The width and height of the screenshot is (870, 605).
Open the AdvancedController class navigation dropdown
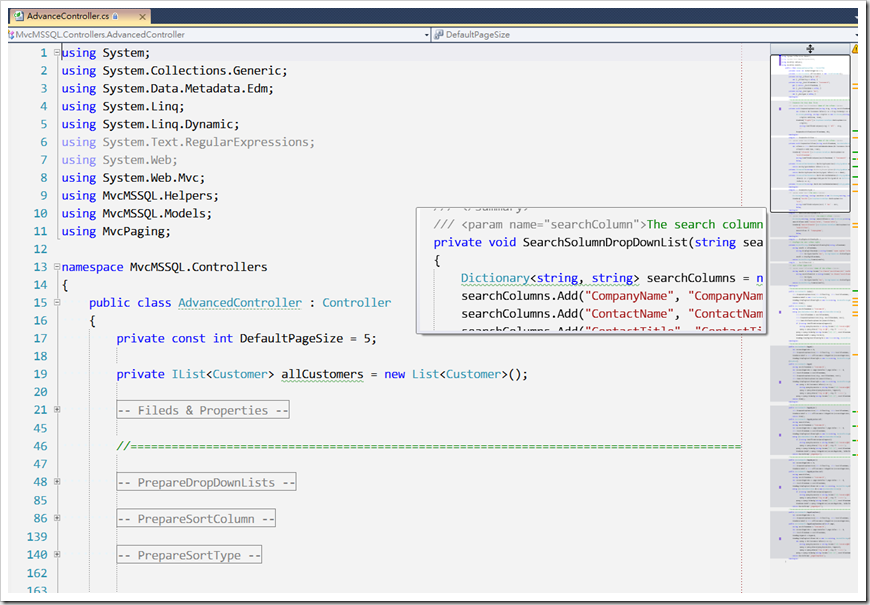click(x=426, y=34)
